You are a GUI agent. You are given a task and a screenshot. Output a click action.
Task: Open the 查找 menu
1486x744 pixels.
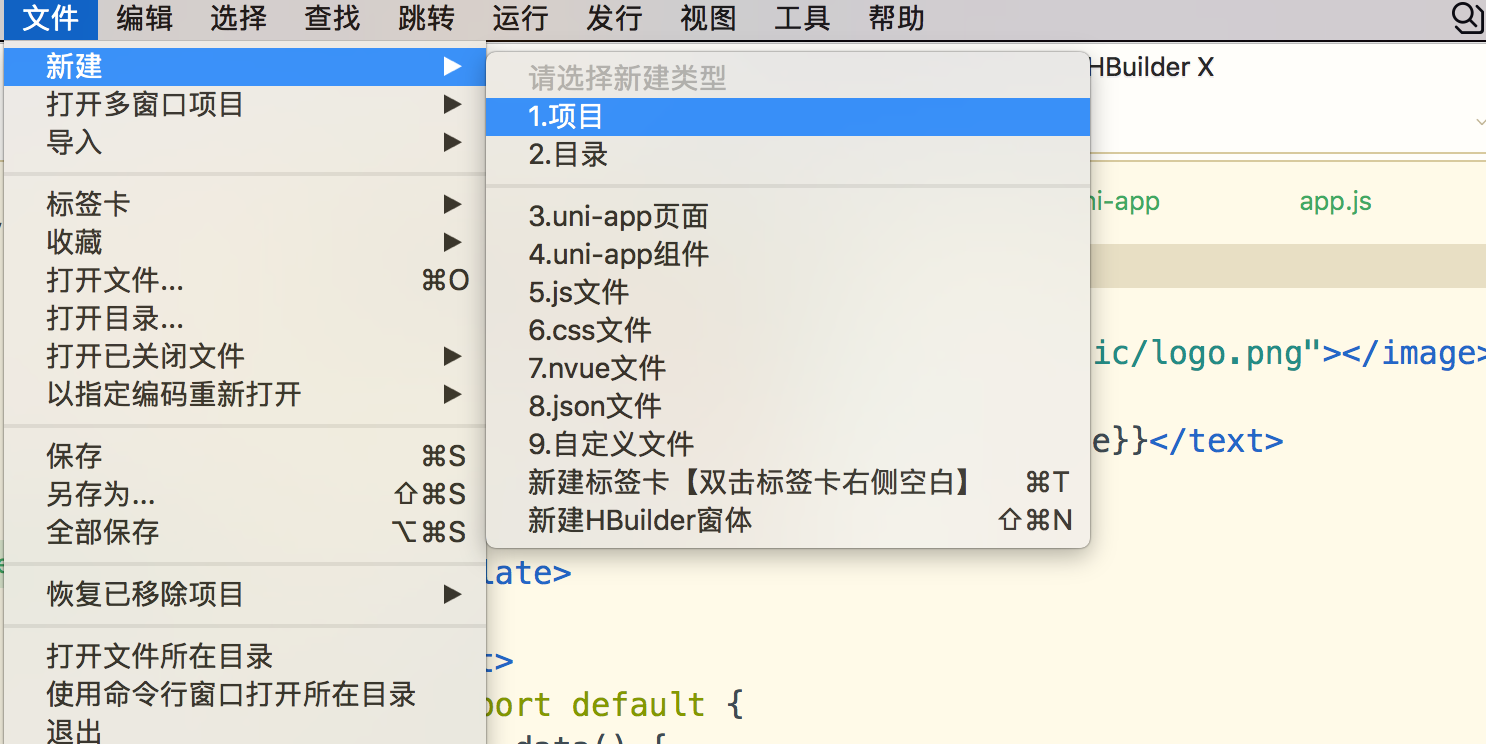[332, 18]
